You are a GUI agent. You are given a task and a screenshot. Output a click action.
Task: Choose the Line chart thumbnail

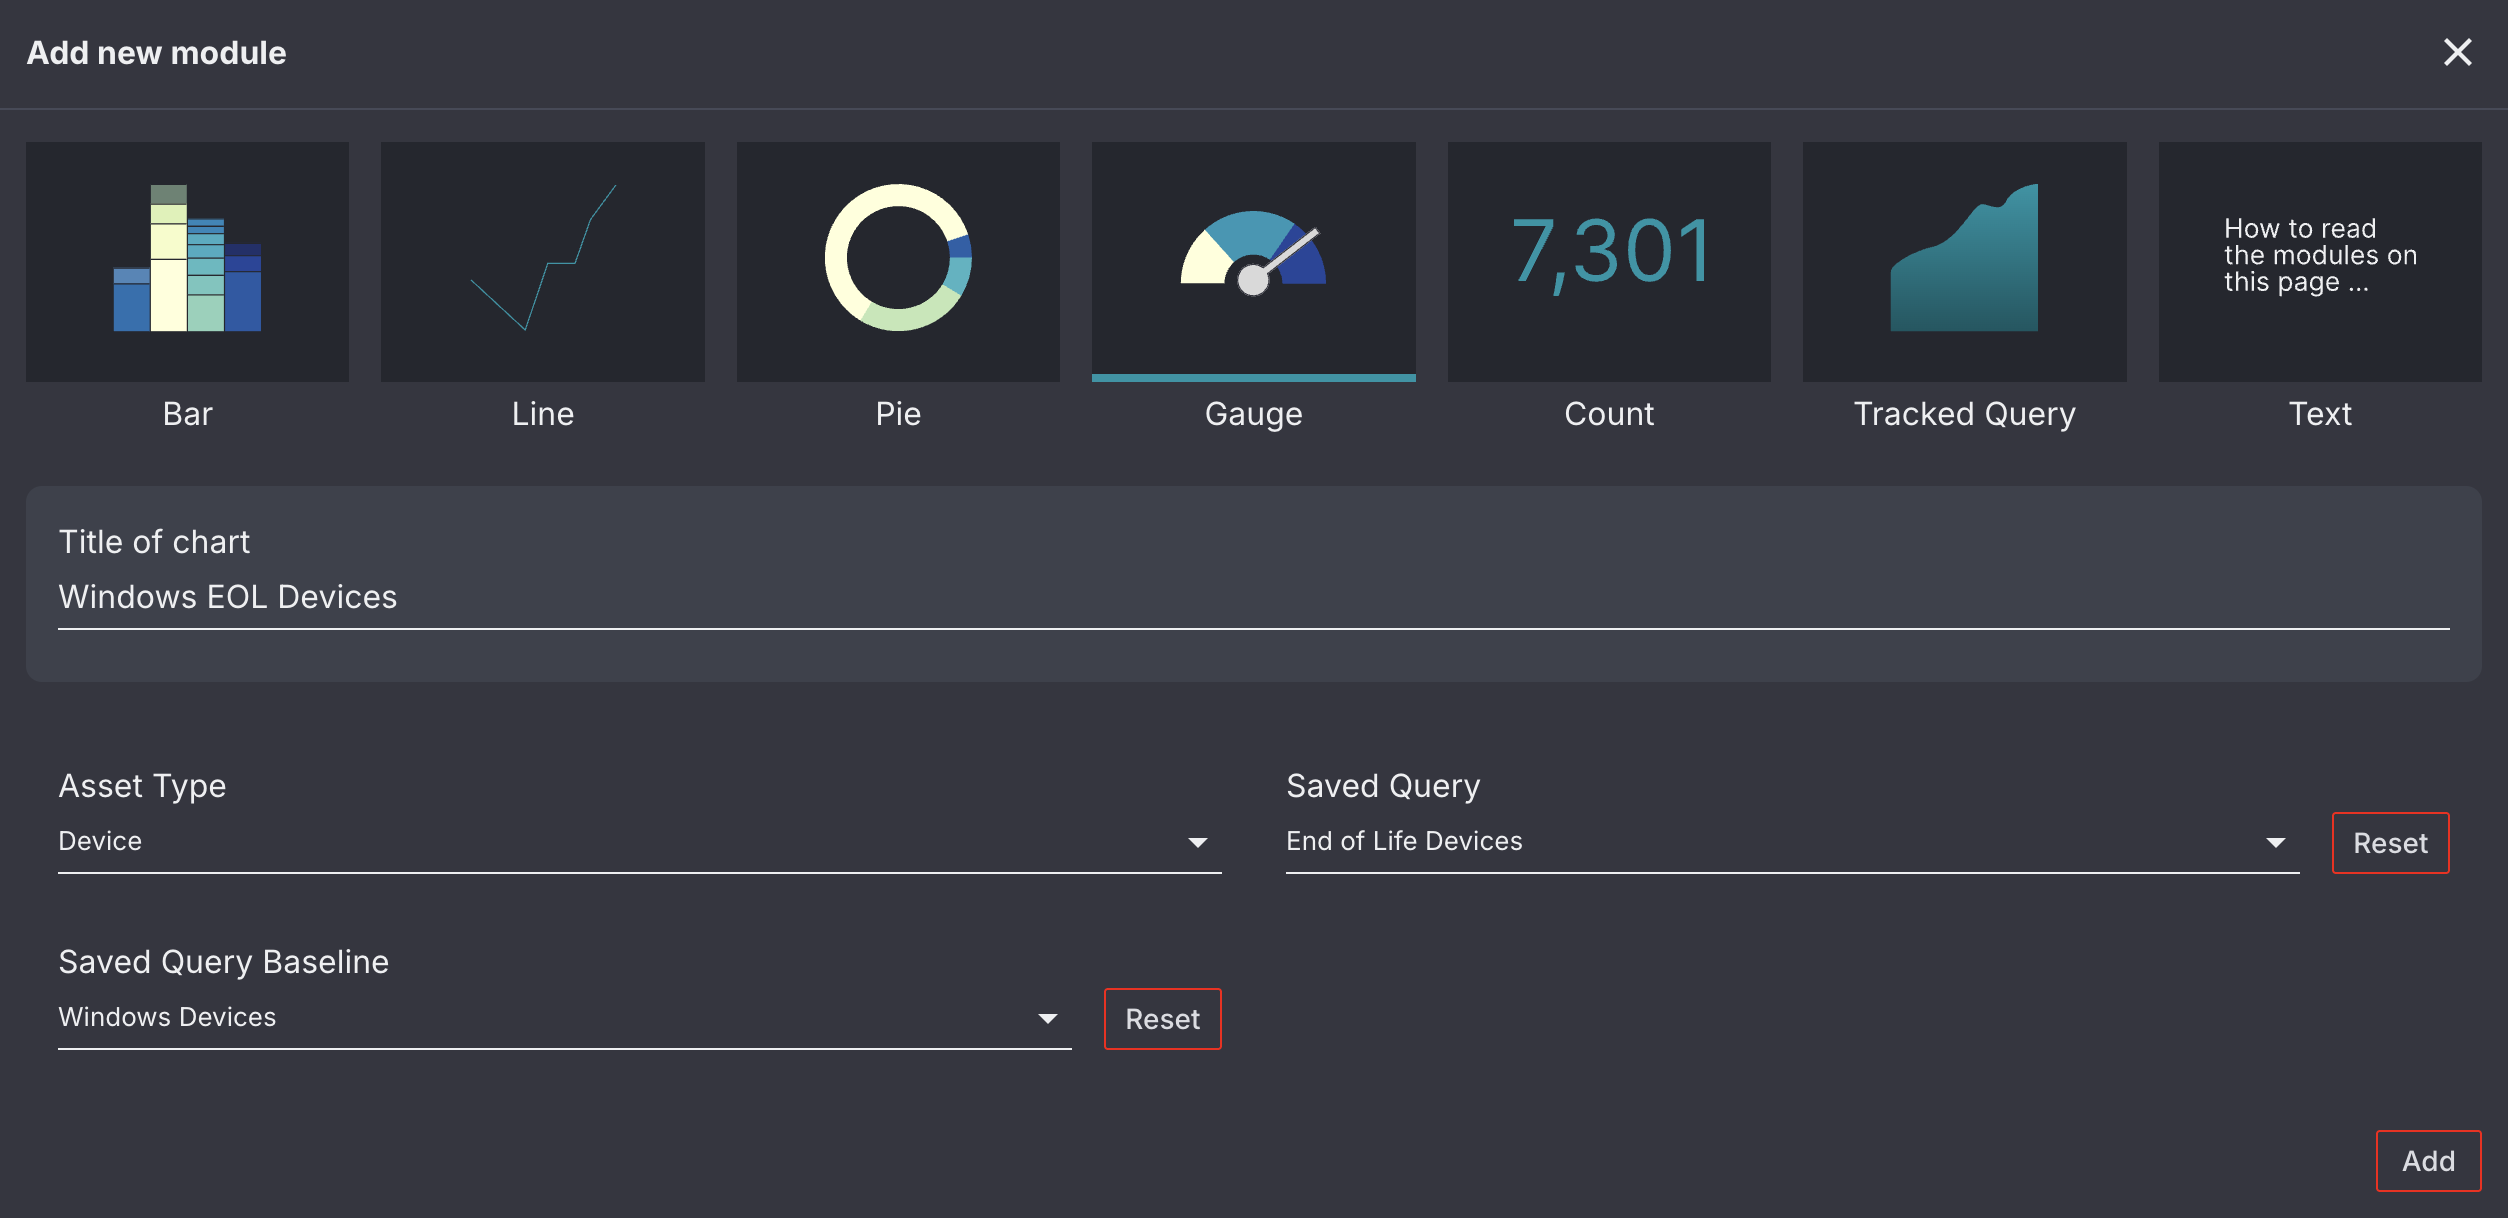542,260
